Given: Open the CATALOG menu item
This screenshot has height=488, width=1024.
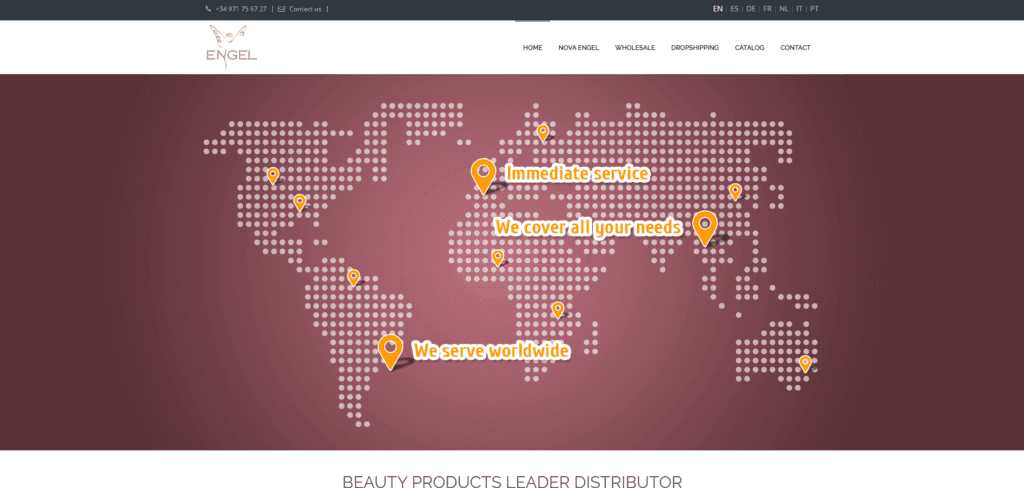Looking at the screenshot, I should [749, 48].
